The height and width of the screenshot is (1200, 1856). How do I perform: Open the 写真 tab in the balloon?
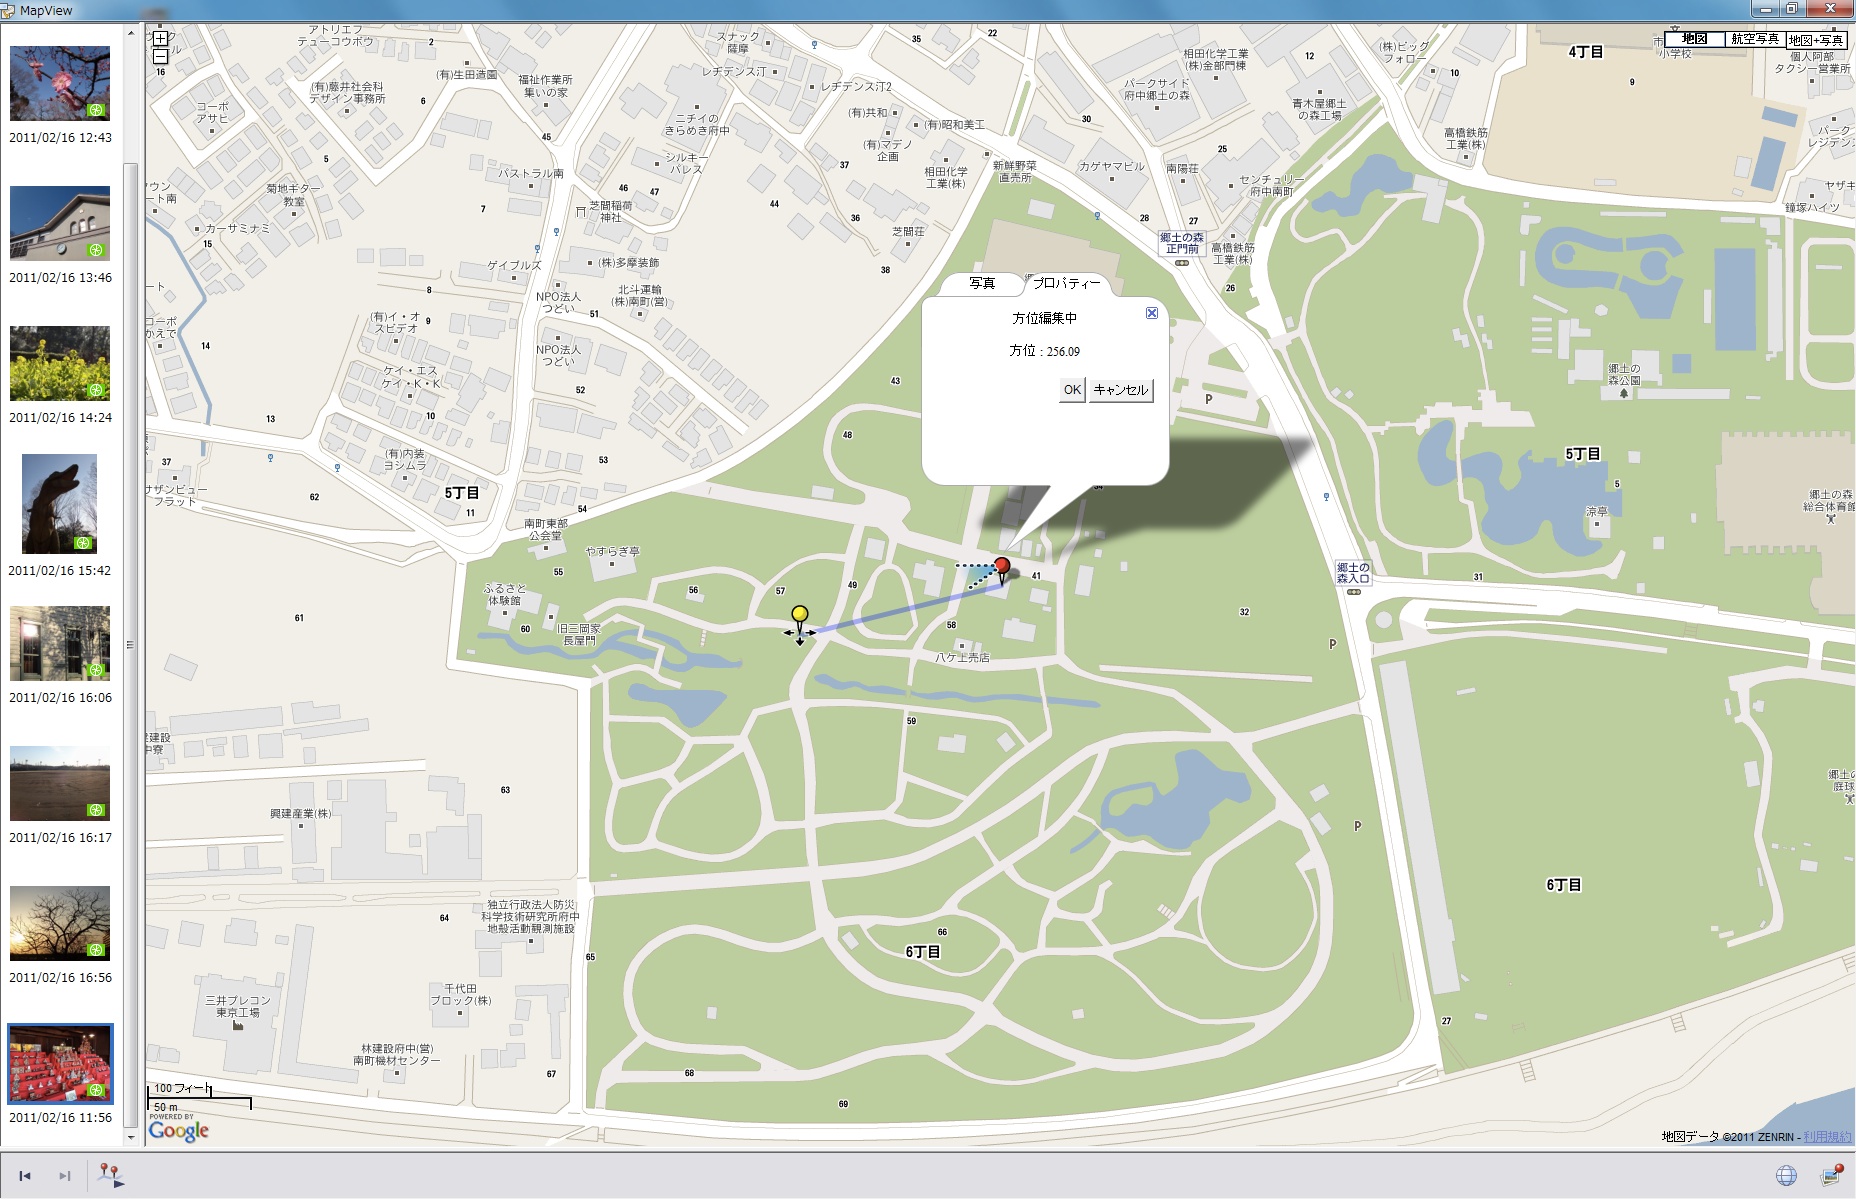[982, 284]
